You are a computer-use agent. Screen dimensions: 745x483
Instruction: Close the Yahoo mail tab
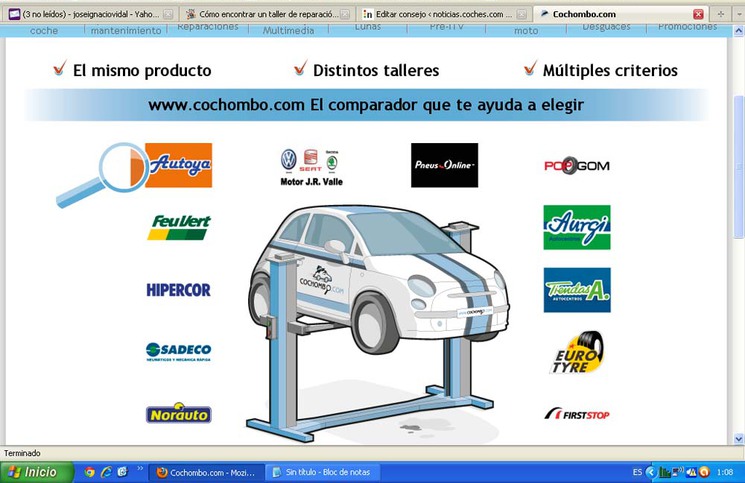[x=168, y=14]
